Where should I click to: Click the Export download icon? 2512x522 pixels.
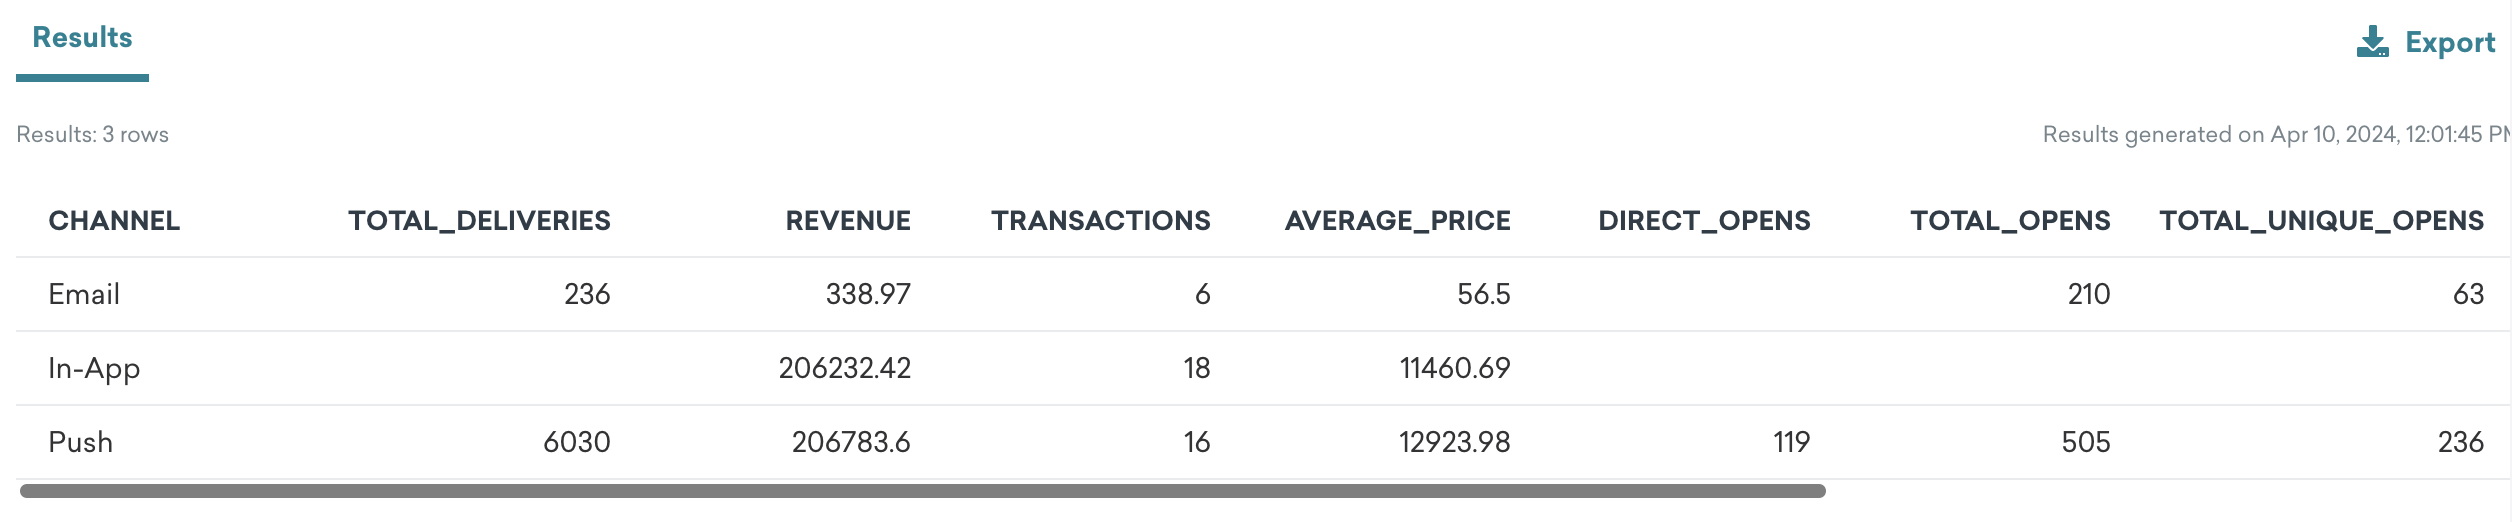click(x=2373, y=42)
